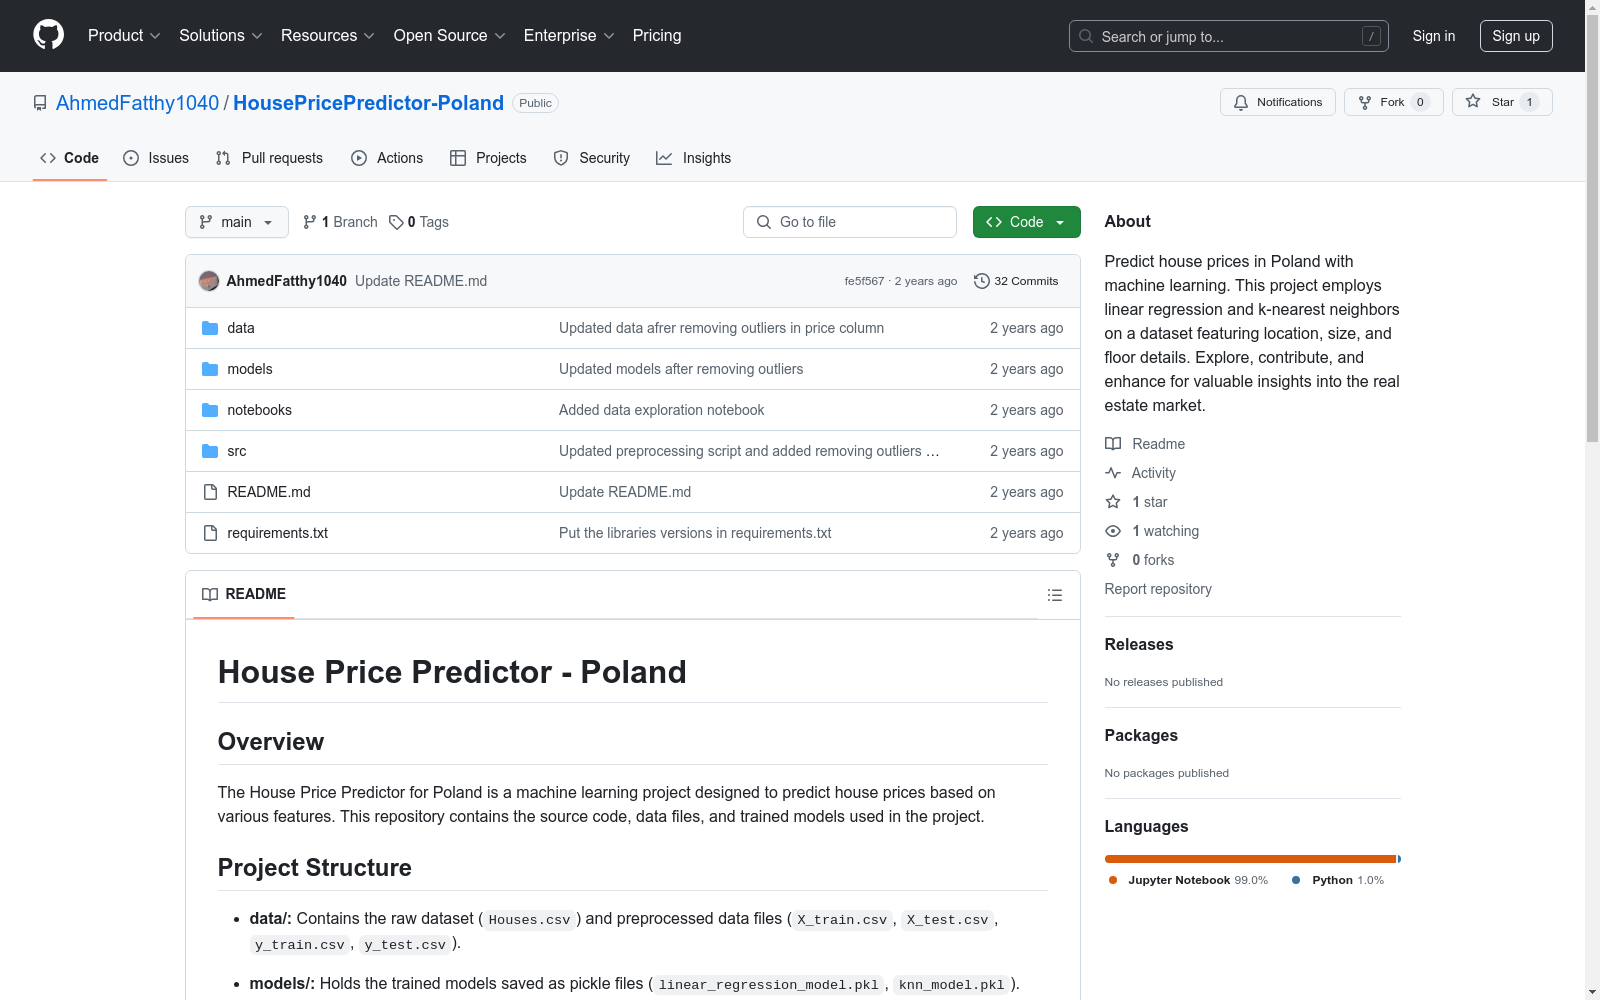Open the README outline list icon

click(x=1055, y=595)
